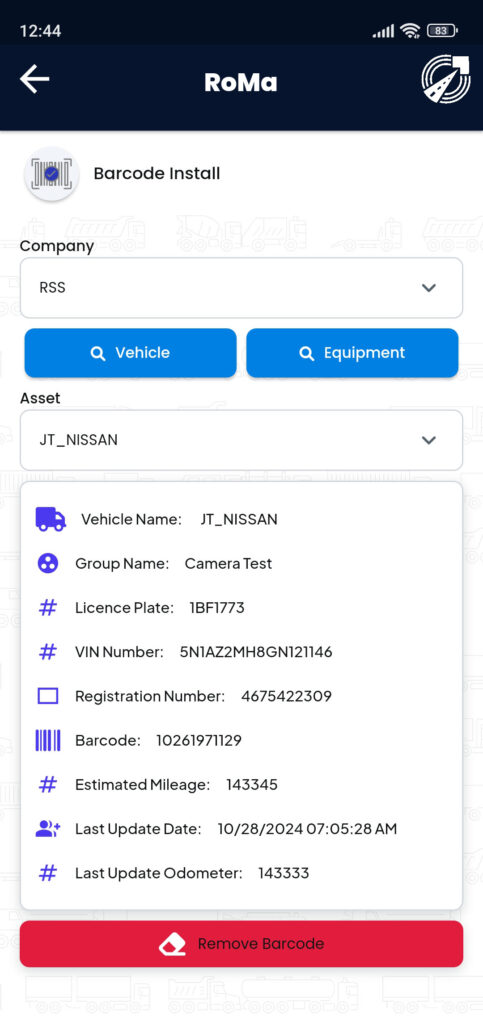
Task: Tap the barcode stripes icon
Action: [x=48, y=741]
